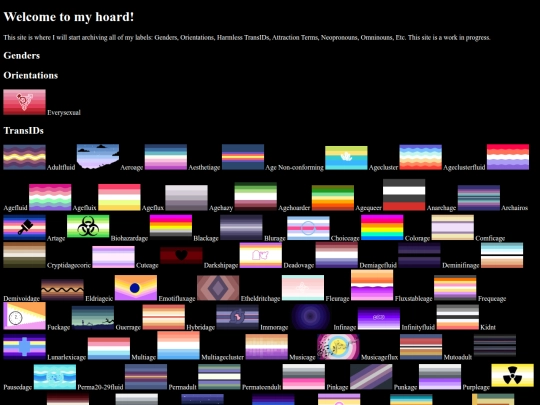The height and width of the screenshot is (405, 540).
Task: Click the 'Frequeage' label
Action: tap(492, 299)
